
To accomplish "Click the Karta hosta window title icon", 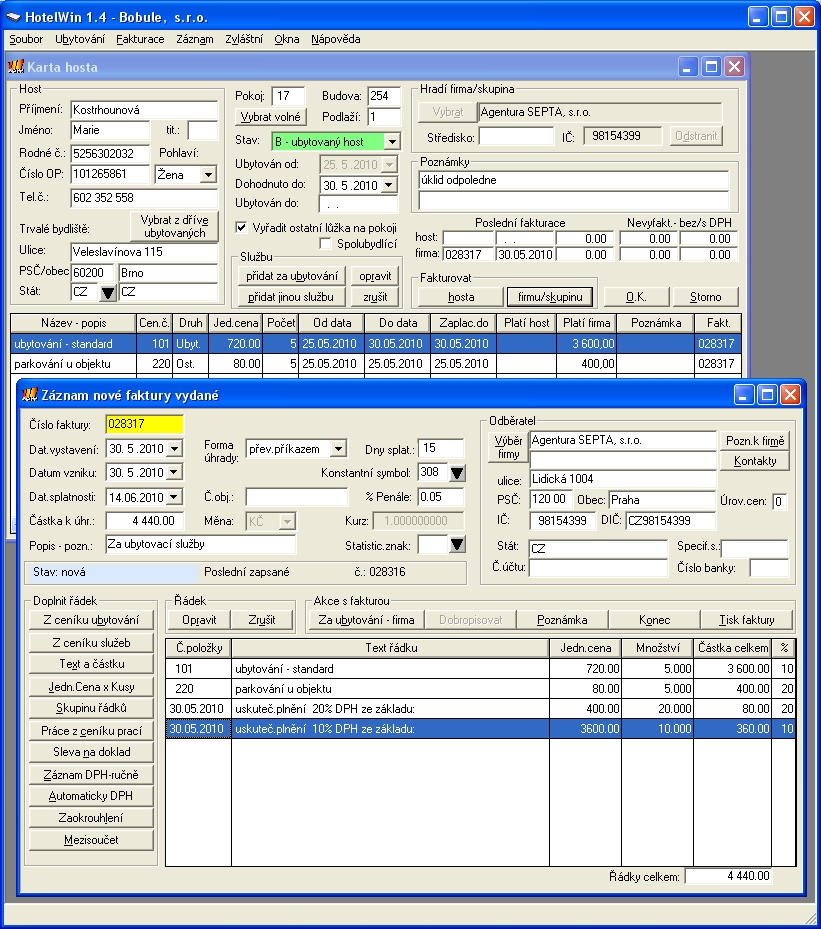I will [x=16, y=67].
